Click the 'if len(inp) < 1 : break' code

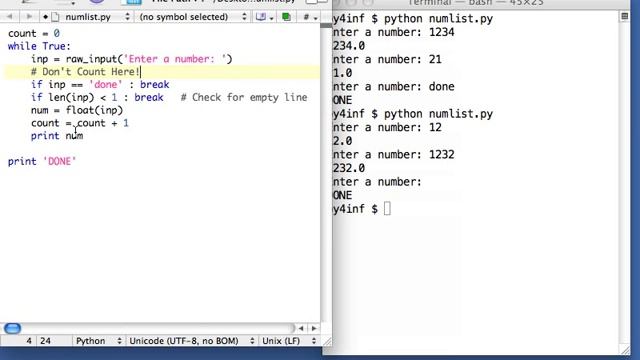(97, 98)
